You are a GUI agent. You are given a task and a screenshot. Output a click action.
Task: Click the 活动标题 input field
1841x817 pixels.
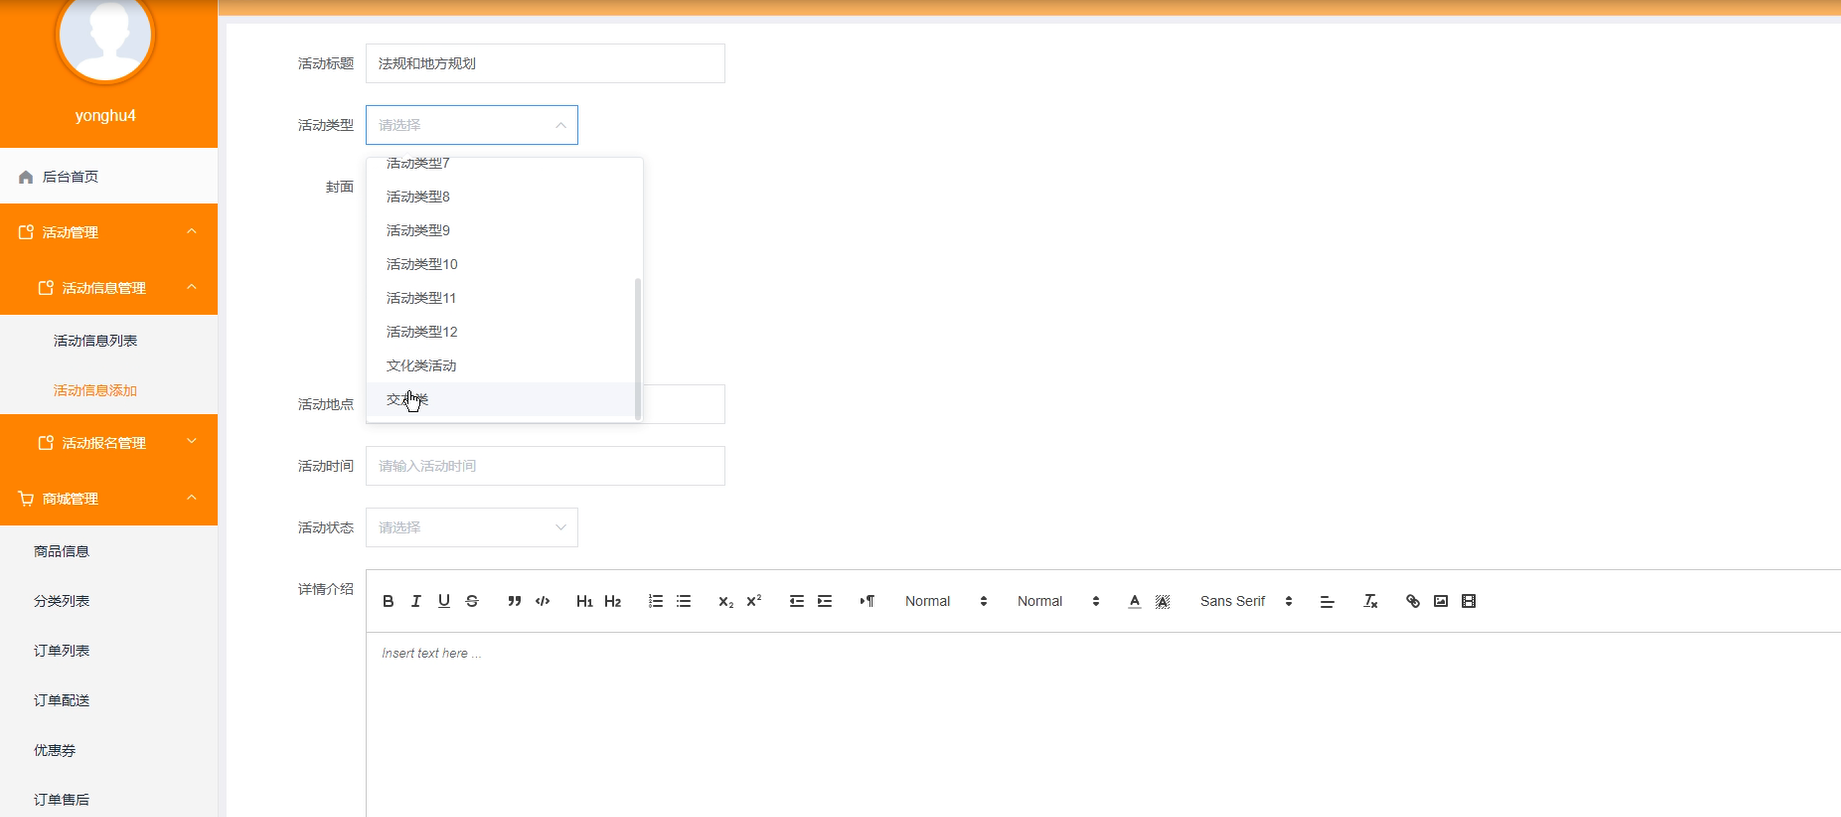pyautogui.click(x=545, y=63)
